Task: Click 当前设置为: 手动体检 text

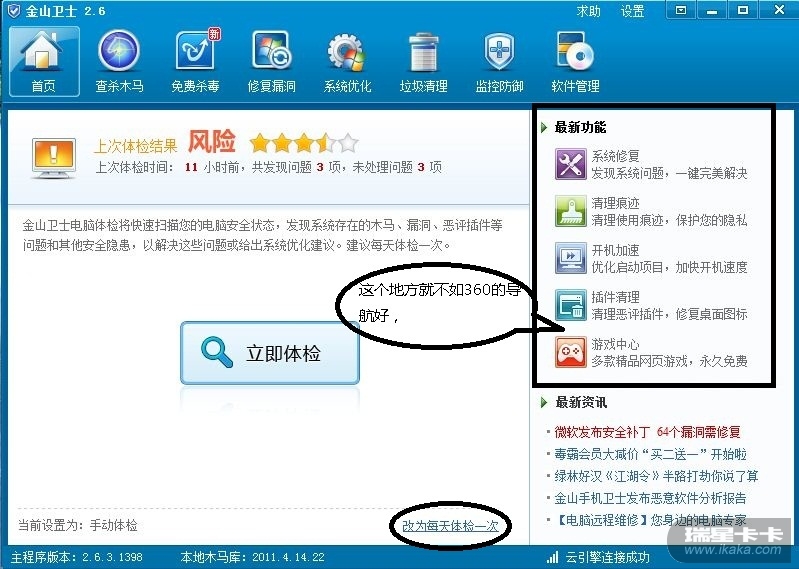Action: point(78,525)
